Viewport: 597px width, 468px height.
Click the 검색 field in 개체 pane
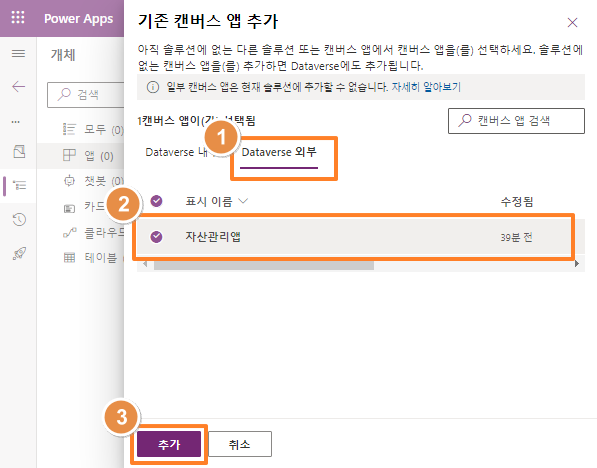pyautogui.click(x=86, y=95)
